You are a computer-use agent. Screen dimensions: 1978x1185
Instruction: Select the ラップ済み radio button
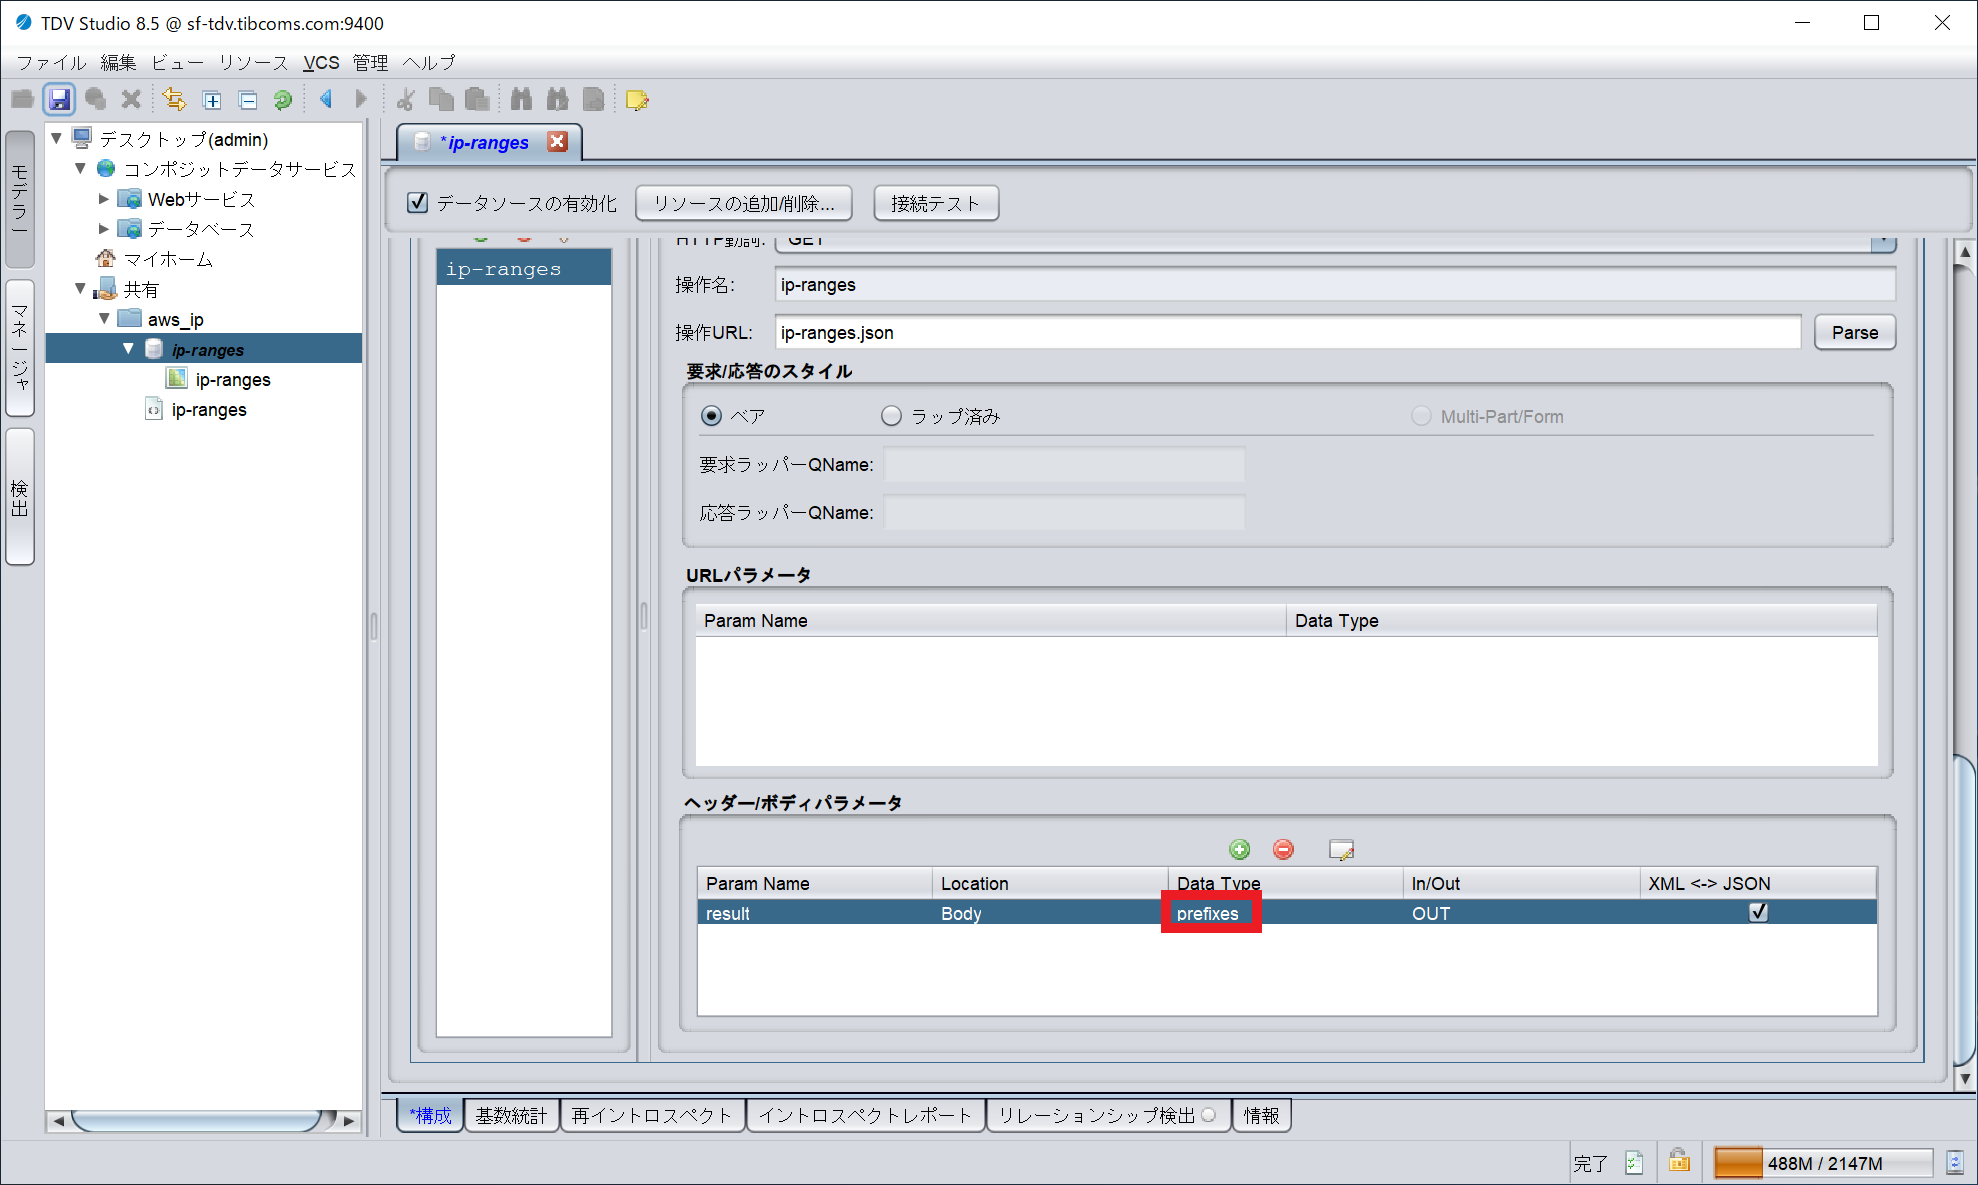891,416
